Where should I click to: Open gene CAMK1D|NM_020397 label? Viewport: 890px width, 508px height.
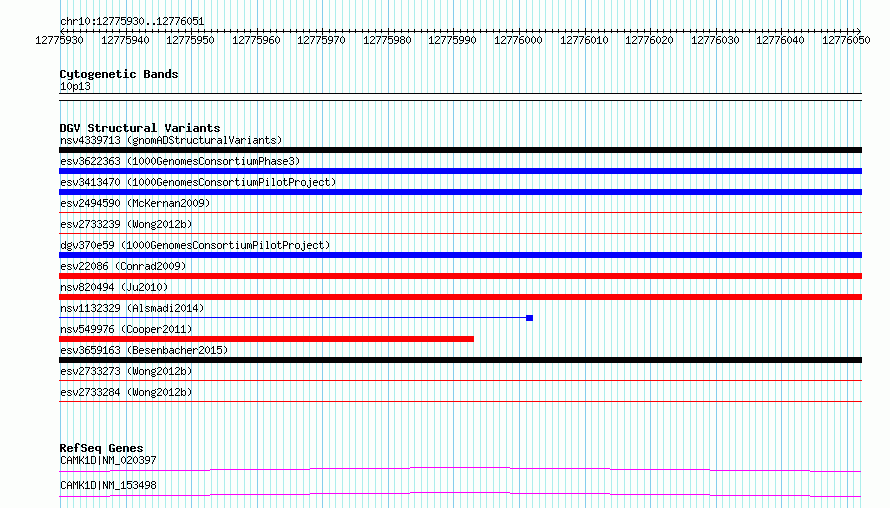click(x=108, y=460)
